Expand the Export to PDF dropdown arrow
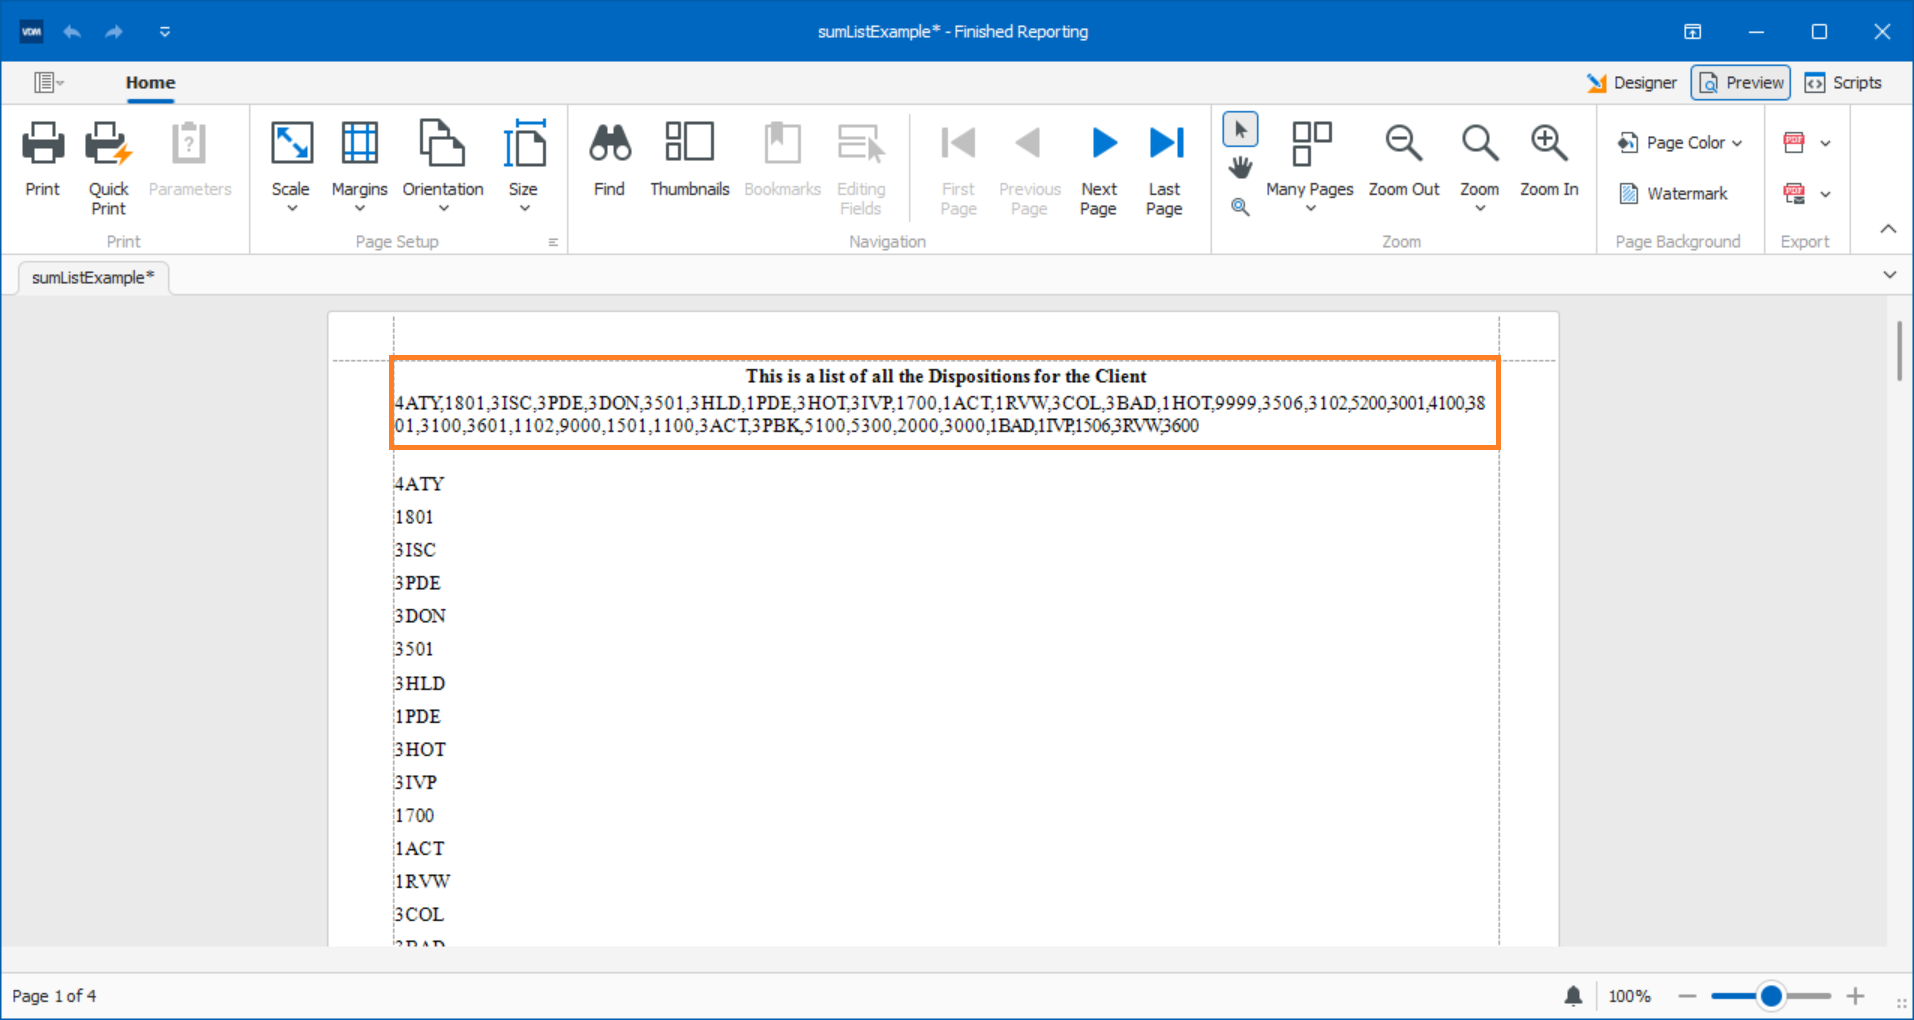1914x1020 pixels. [x=1826, y=143]
